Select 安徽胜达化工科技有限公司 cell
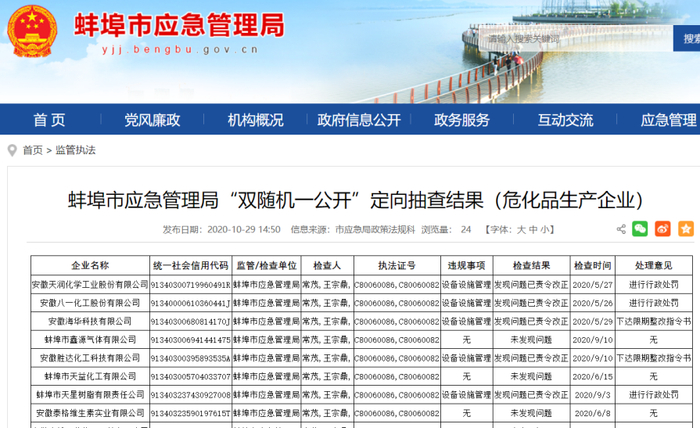The image size is (700, 428). coord(90,358)
